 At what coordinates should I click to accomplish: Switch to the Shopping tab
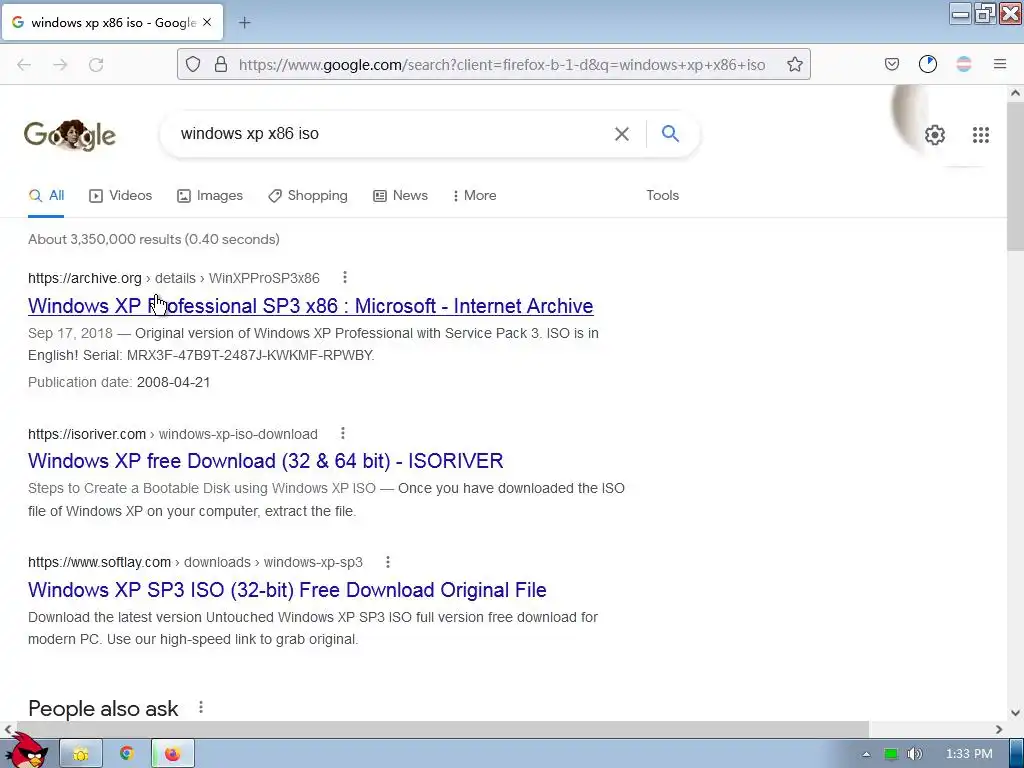point(308,195)
